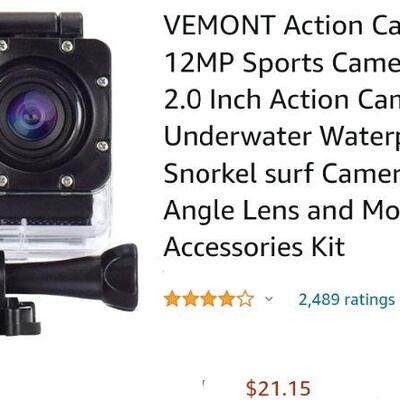Click the VEMONT Action title line

click(282, 26)
